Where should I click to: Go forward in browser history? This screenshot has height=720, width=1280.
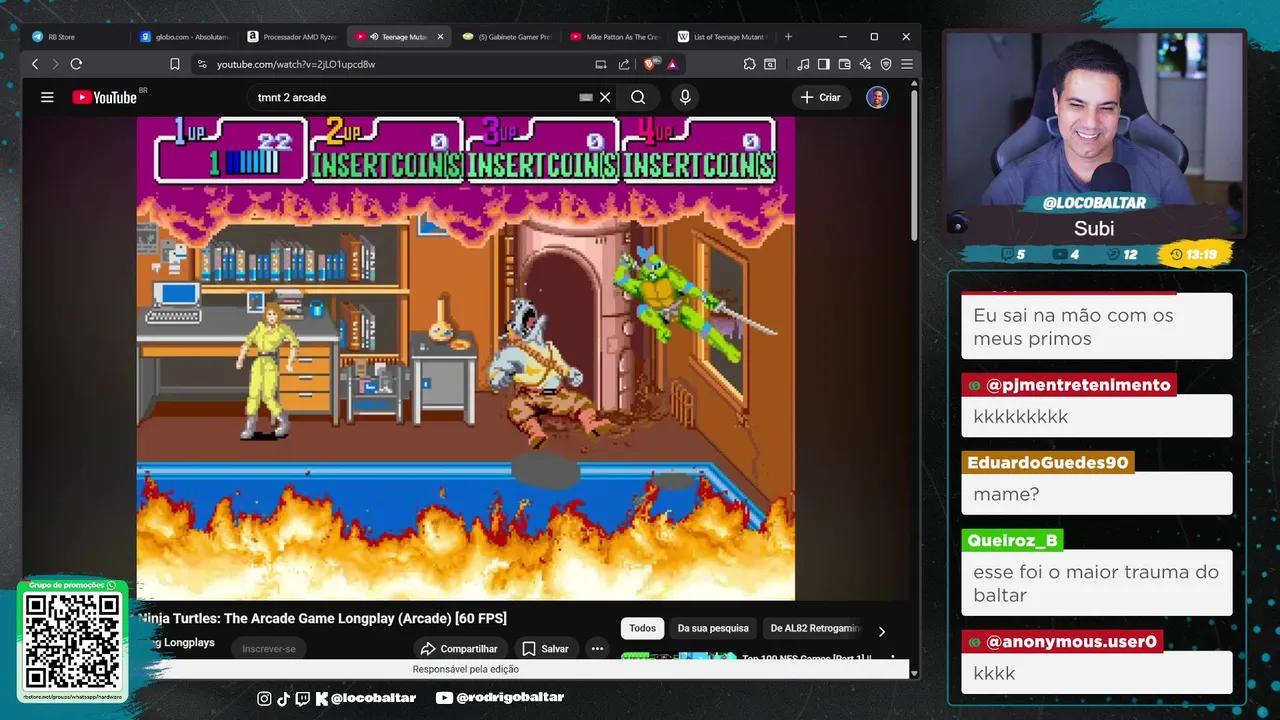(x=55, y=64)
